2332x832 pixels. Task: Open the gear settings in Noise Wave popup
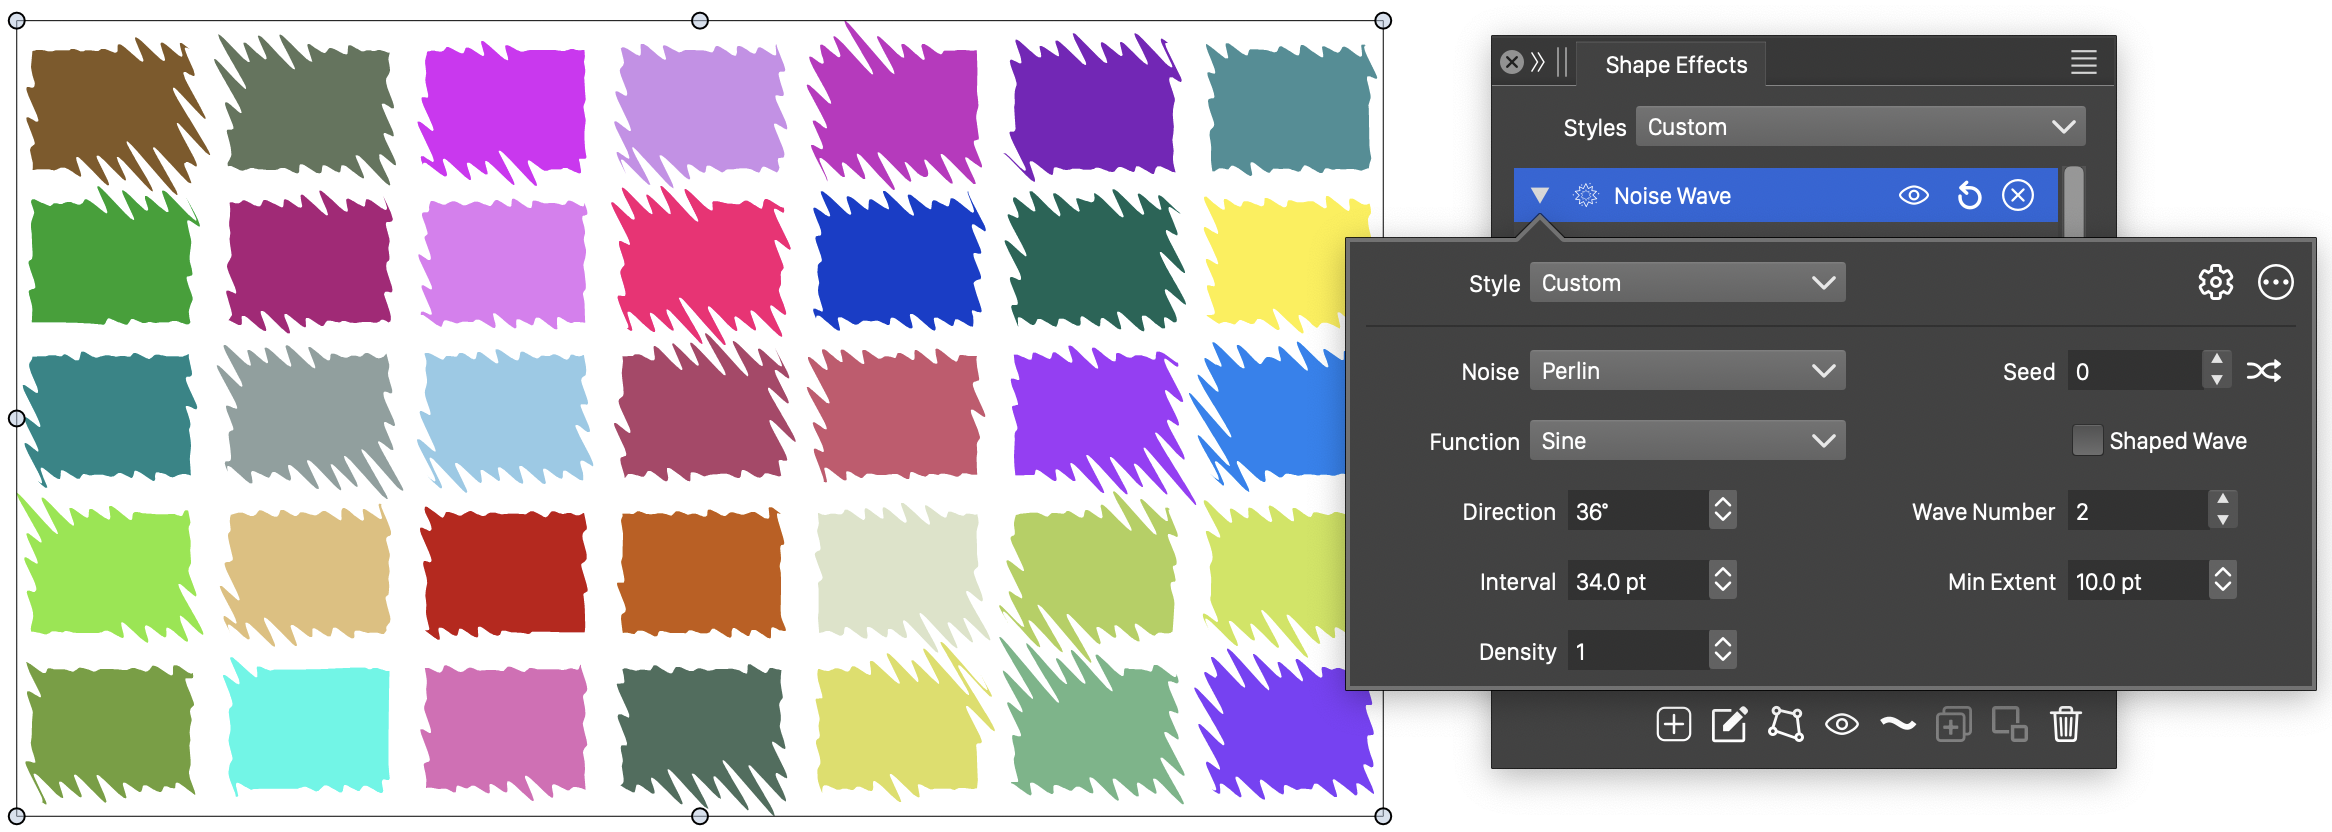tap(2215, 283)
